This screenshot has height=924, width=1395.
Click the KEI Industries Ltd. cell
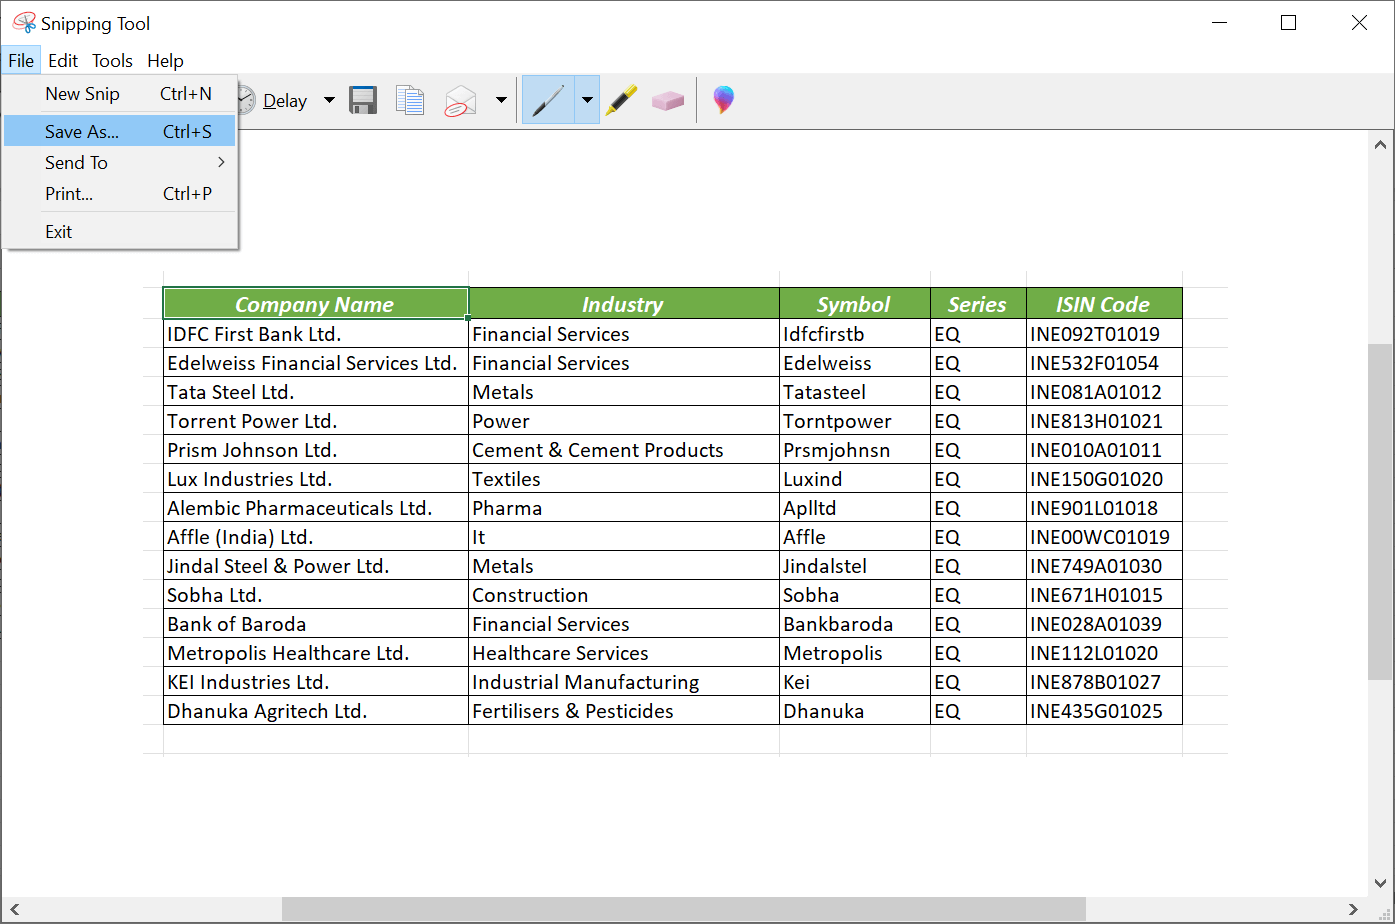pyautogui.click(x=315, y=682)
